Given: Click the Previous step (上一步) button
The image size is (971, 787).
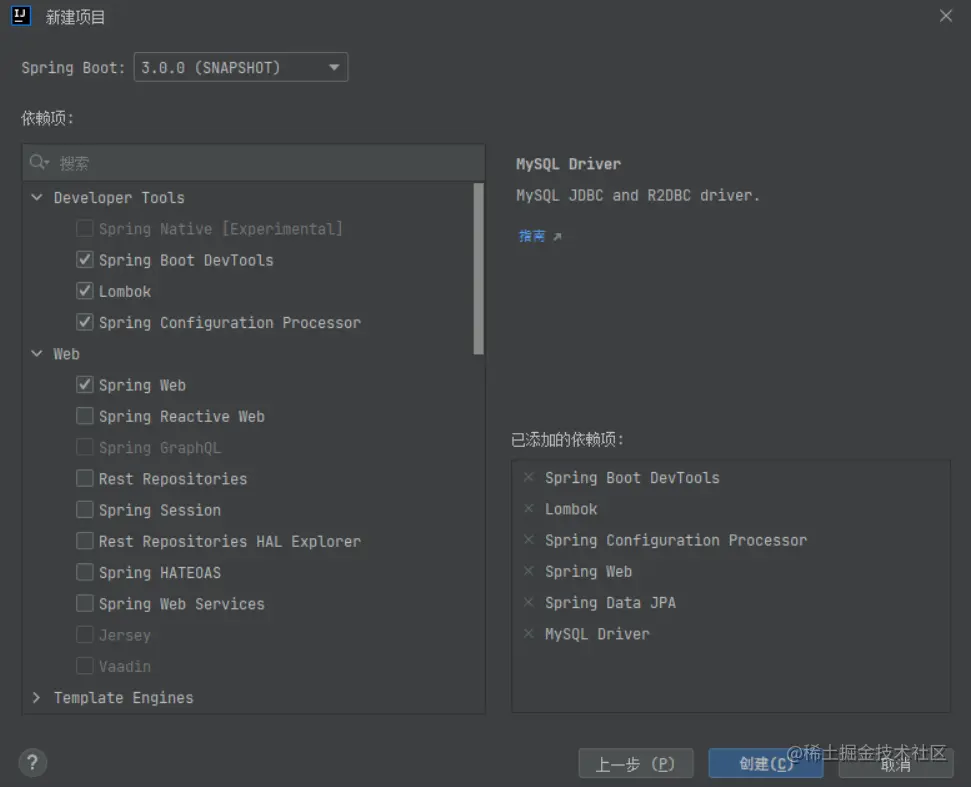Looking at the screenshot, I should point(635,763).
